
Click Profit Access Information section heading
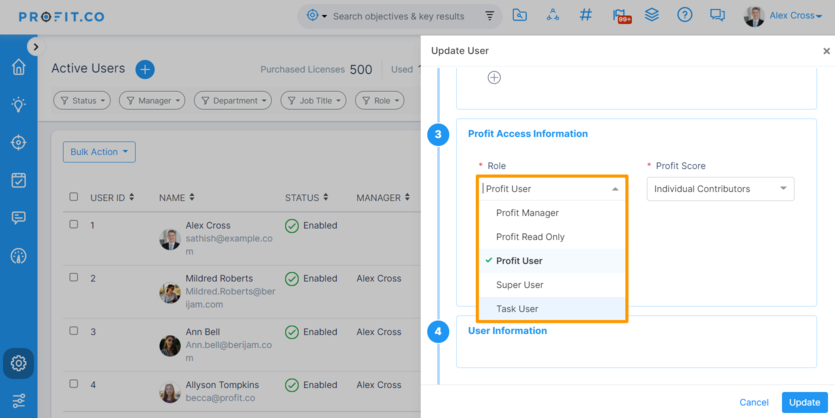[x=528, y=134]
